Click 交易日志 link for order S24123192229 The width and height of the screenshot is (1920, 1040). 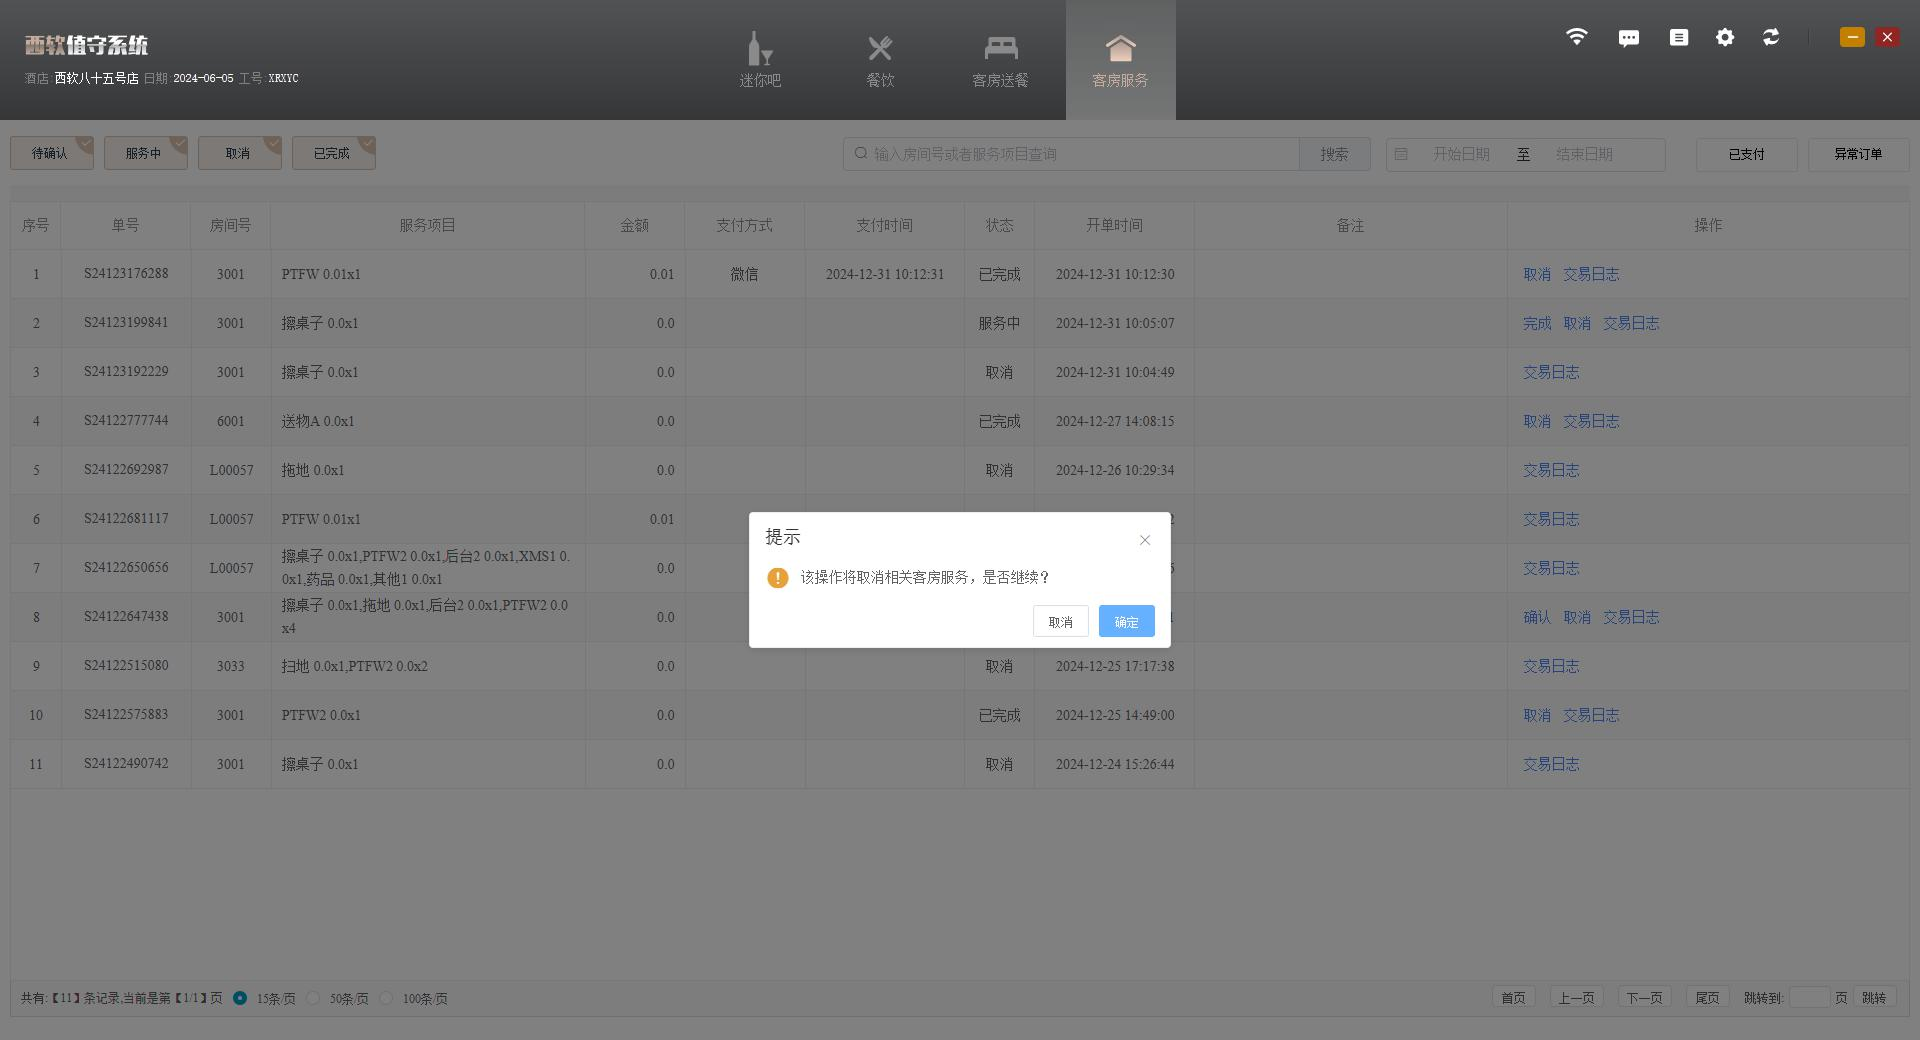tap(1551, 372)
